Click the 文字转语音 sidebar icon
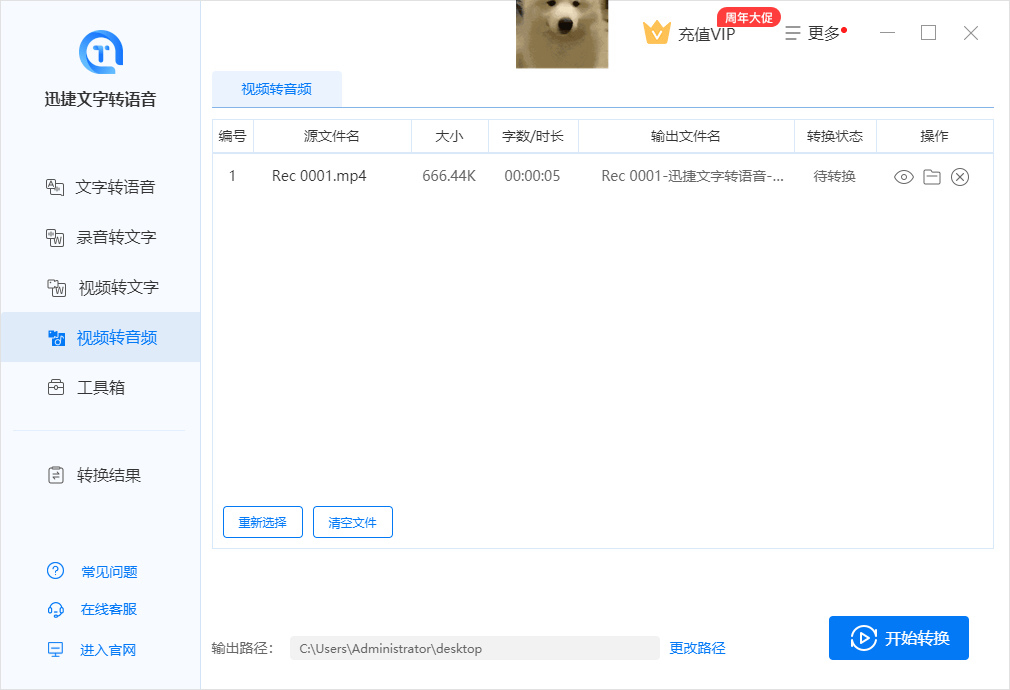 55,187
